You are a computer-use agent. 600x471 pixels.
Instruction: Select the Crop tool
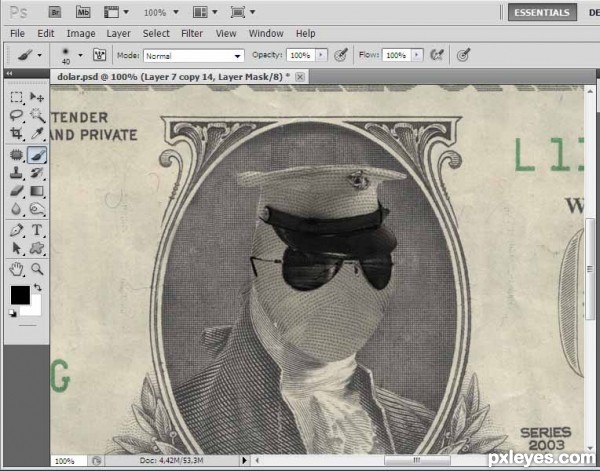[16, 133]
